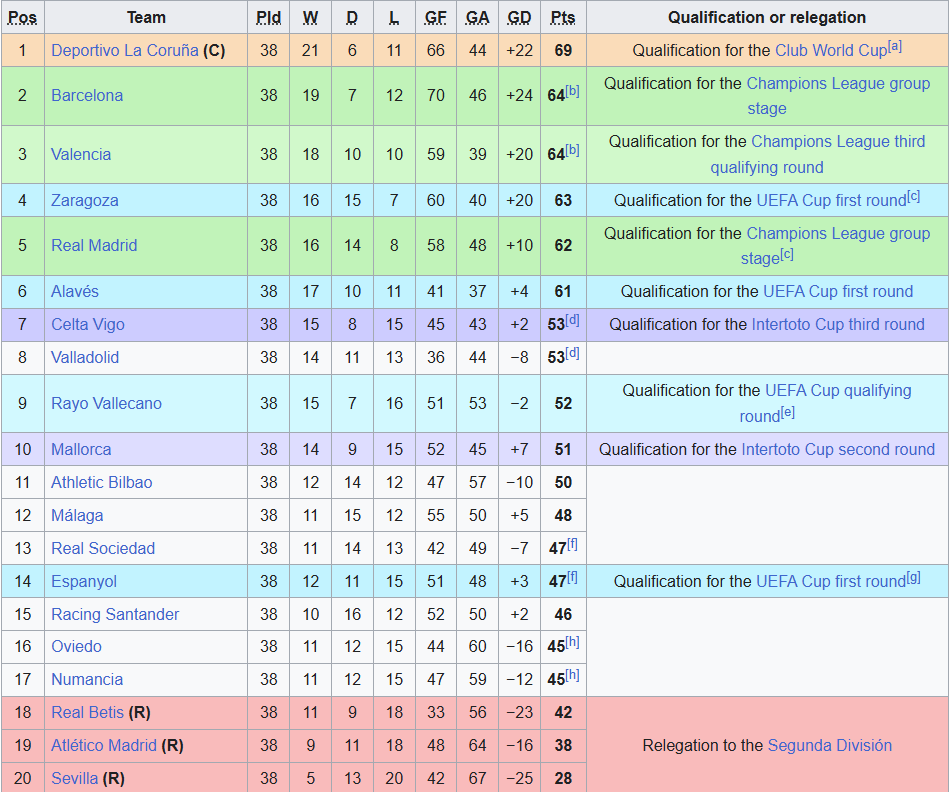Image resolution: width=949 pixels, height=792 pixels.
Task: Open the Barcelona team link
Action: click(x=87, y=96)
